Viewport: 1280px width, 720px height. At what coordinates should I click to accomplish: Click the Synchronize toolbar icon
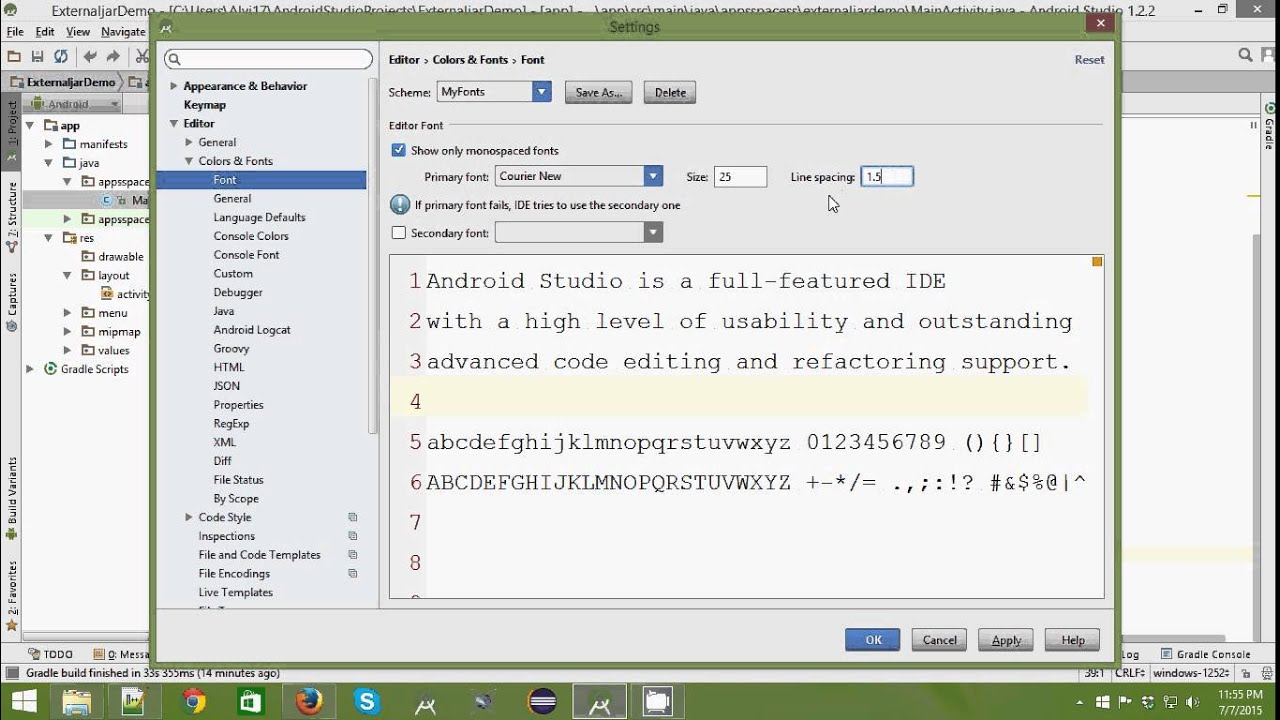pos(61,57)
